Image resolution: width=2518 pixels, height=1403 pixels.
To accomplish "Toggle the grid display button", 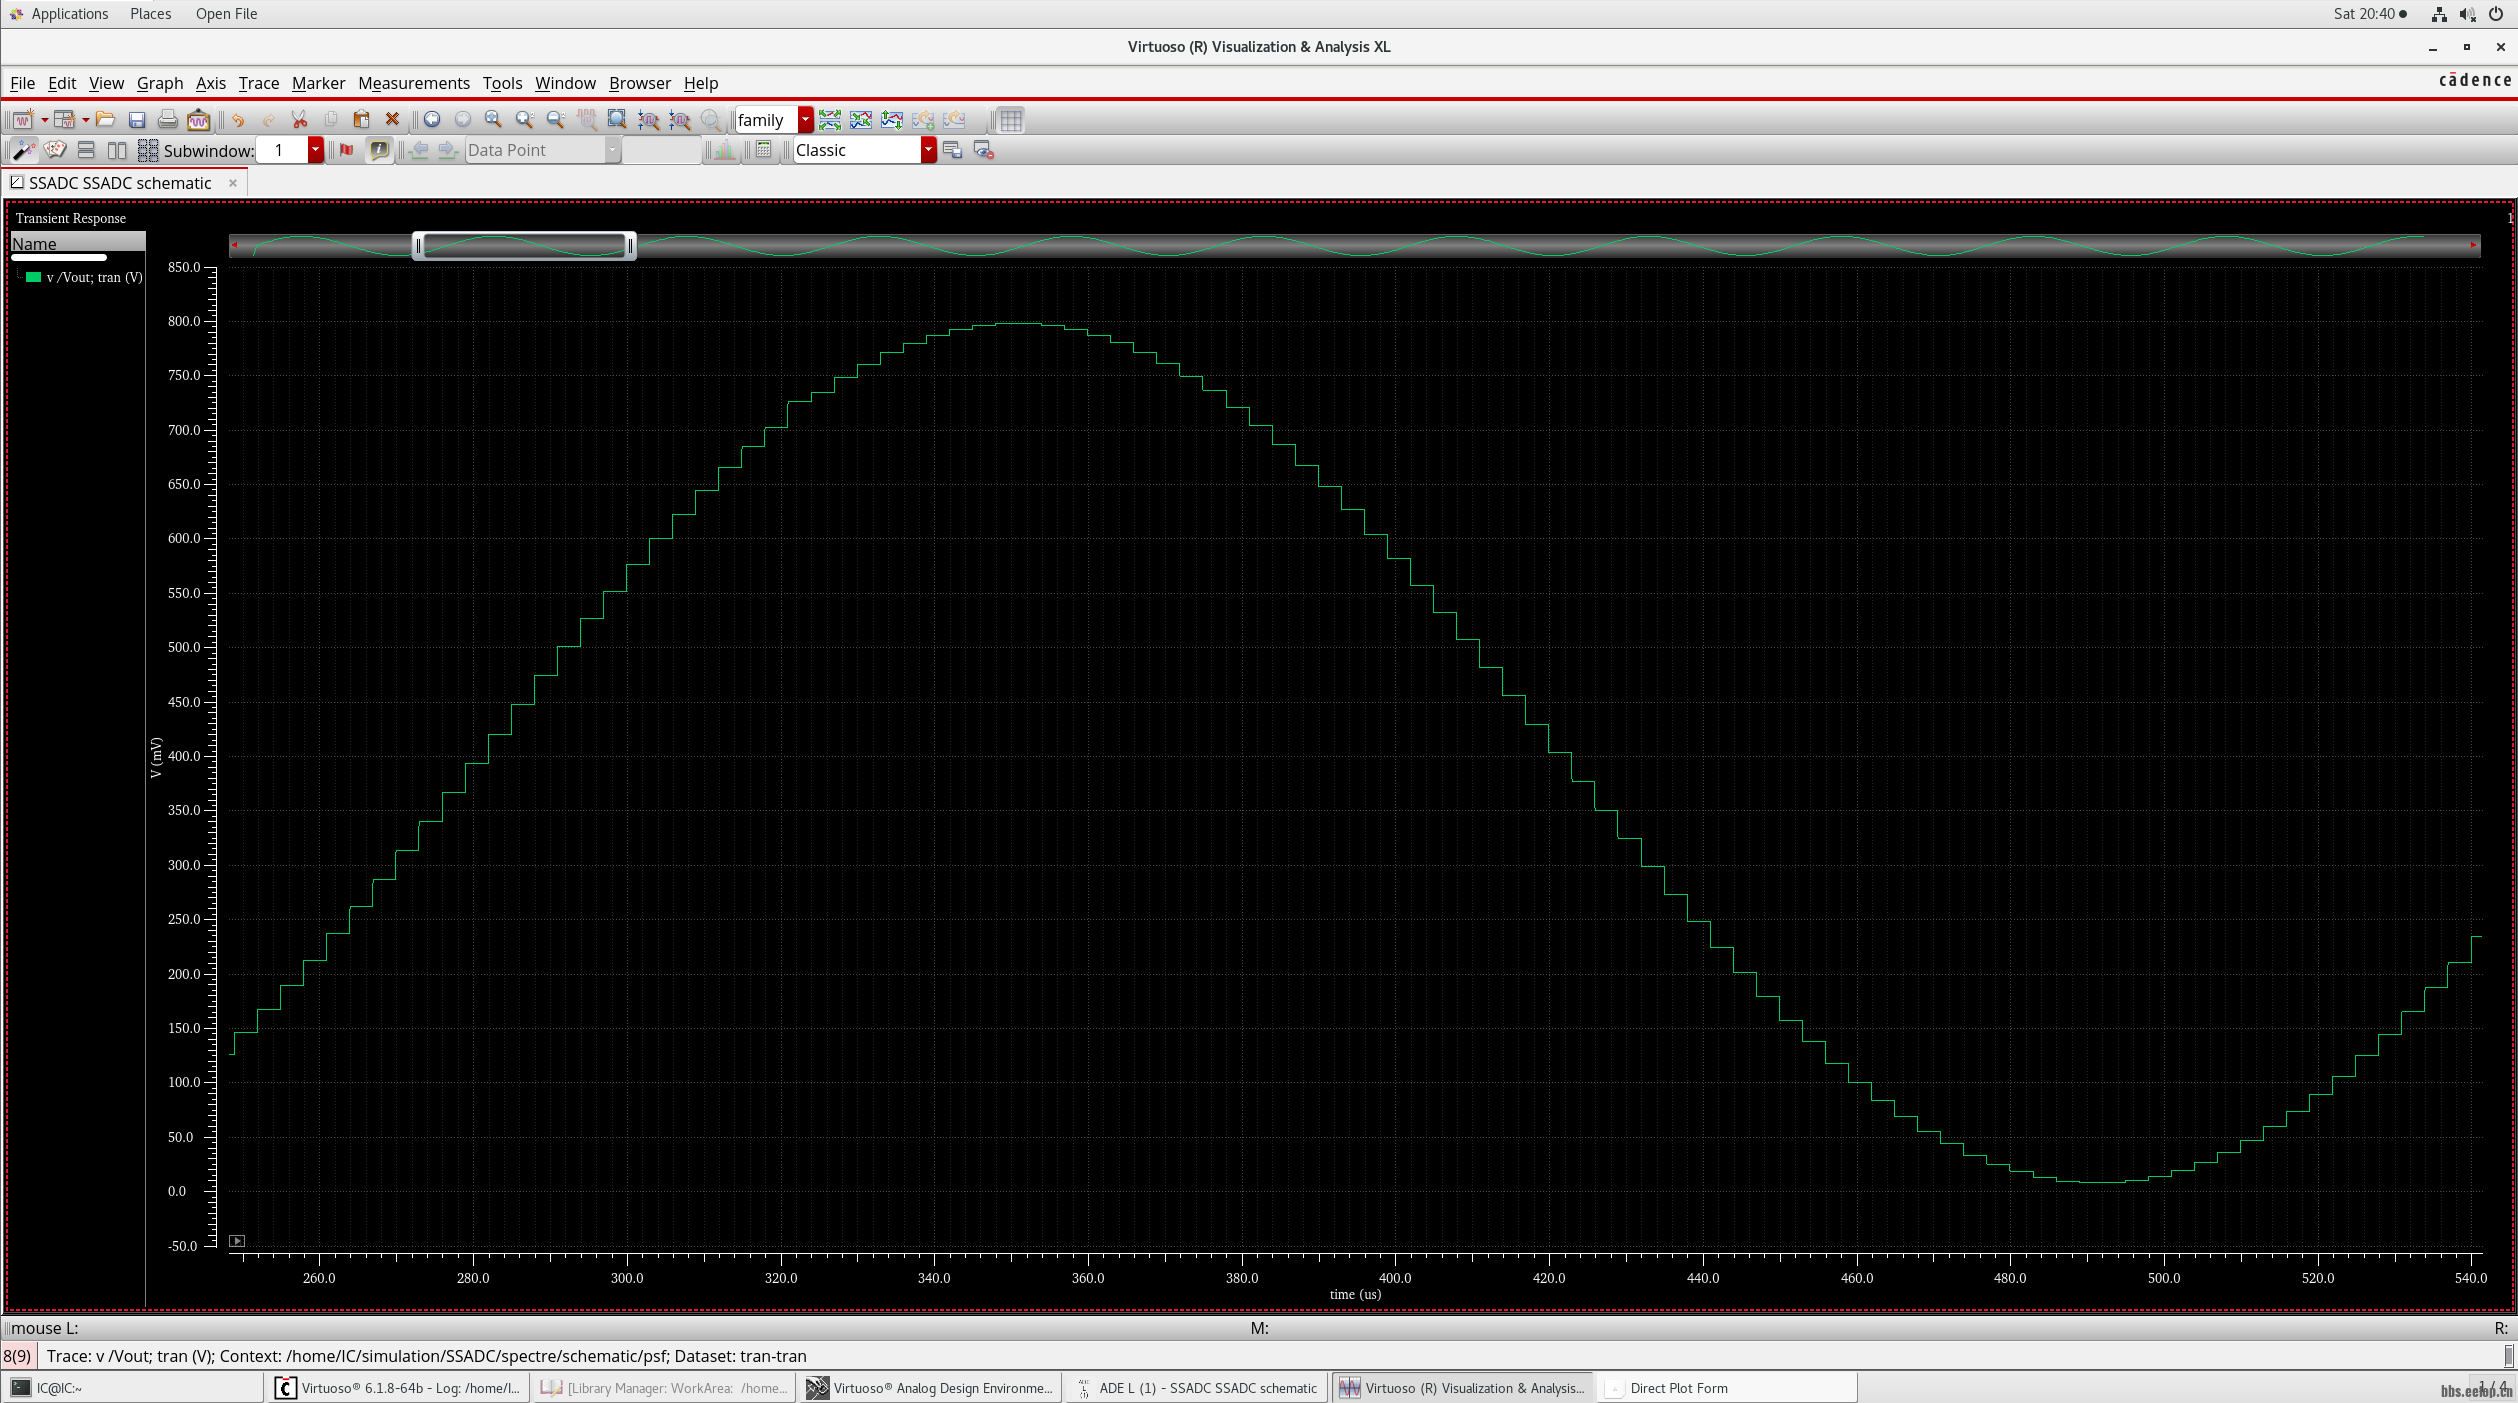I will click(1011, 120).
